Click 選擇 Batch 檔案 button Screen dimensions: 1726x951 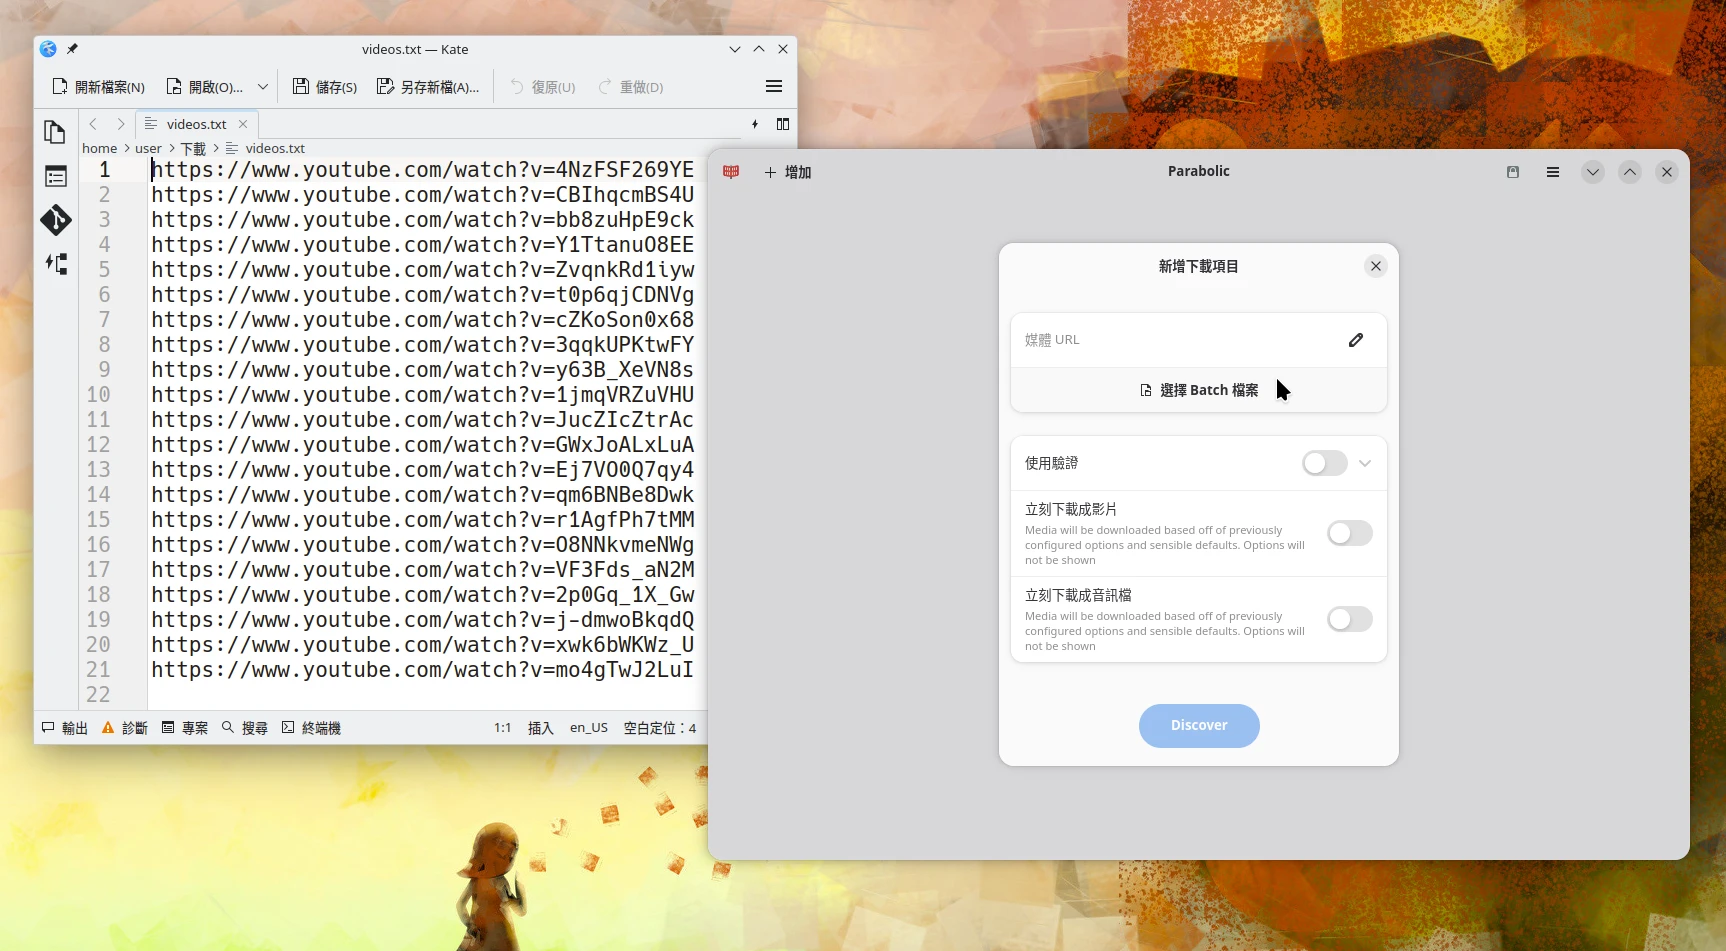click(x=1199, y=390)
